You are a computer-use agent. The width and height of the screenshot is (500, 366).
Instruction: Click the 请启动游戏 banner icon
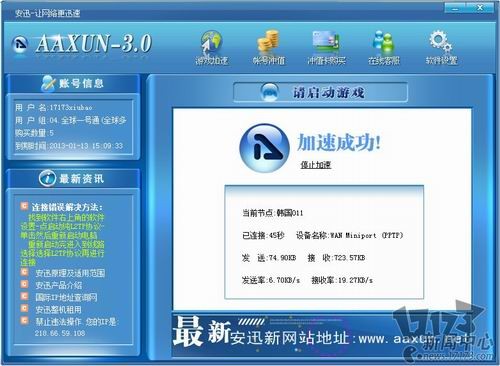click(269, 92)
